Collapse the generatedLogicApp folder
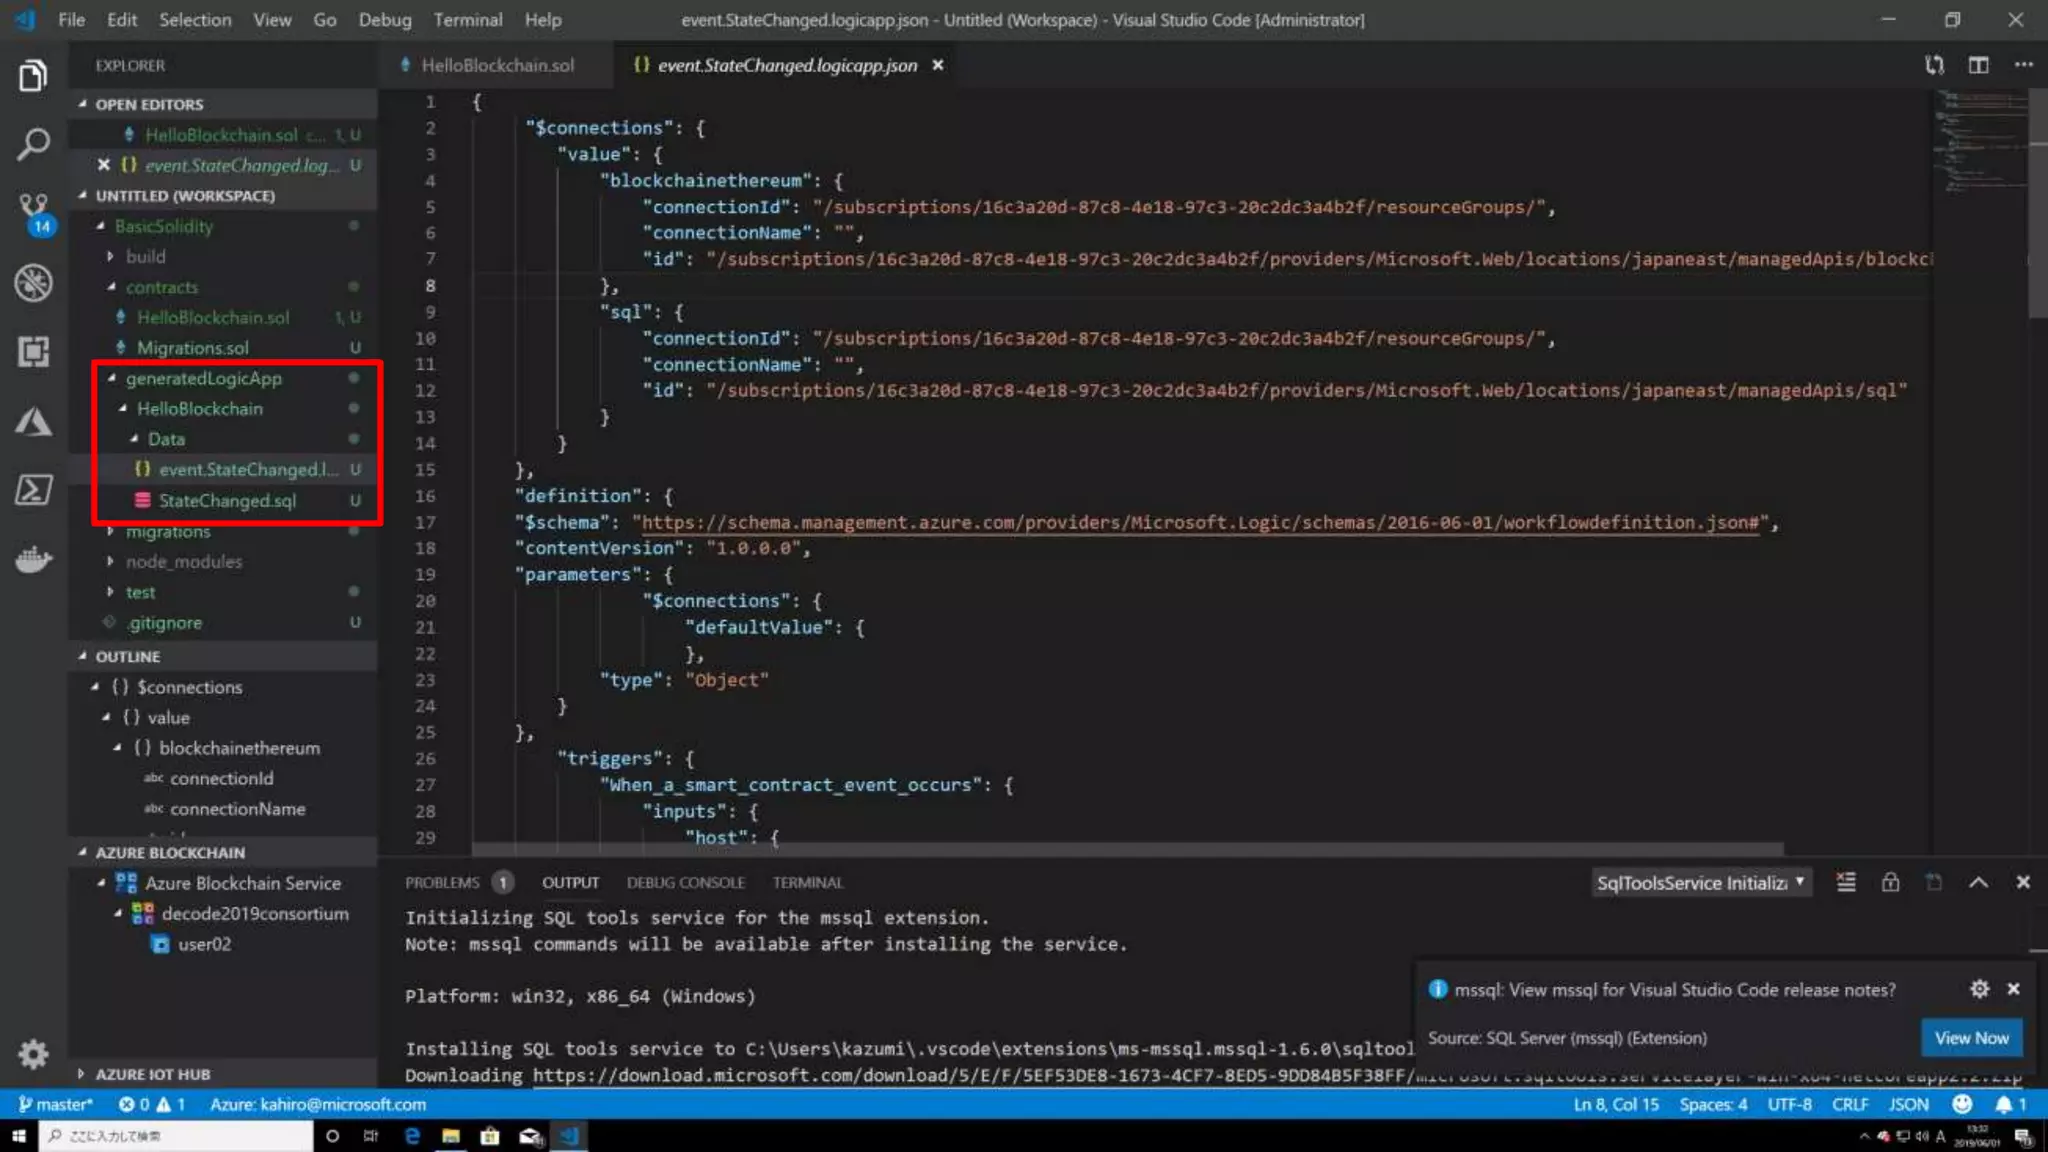Screen dimensions: 2048x1152 (203, 378)
